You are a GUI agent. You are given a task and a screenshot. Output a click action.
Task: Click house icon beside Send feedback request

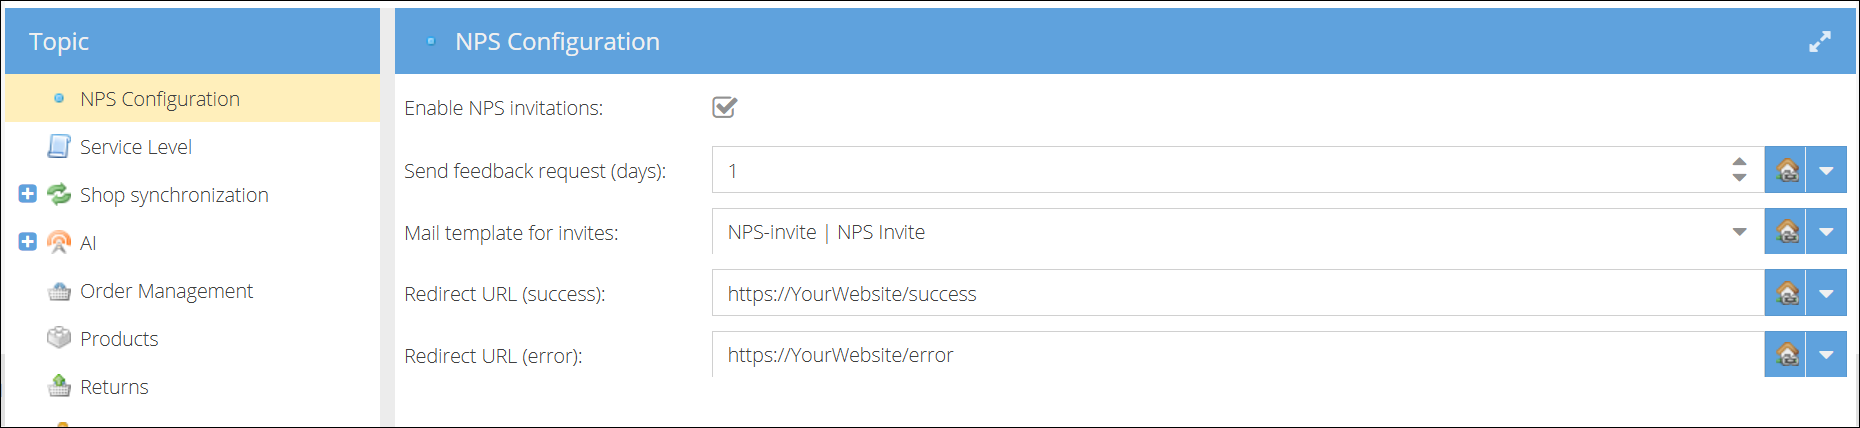[1786, 170]
